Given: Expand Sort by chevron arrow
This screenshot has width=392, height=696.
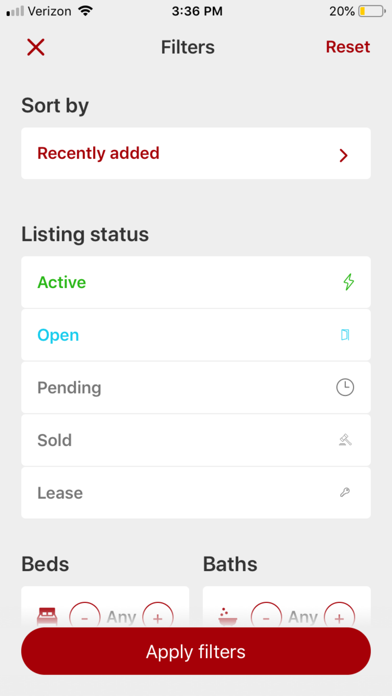Looking at the screenshot, I should click(343, 155).
